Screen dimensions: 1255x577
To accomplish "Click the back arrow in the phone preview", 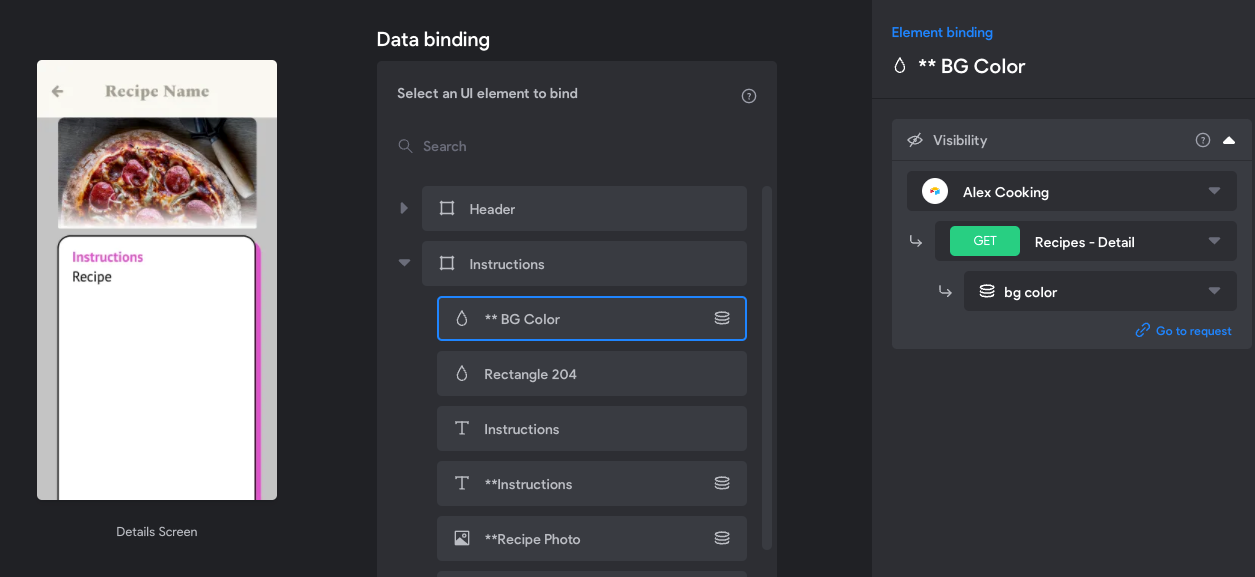I will click(x=58, y=91).
